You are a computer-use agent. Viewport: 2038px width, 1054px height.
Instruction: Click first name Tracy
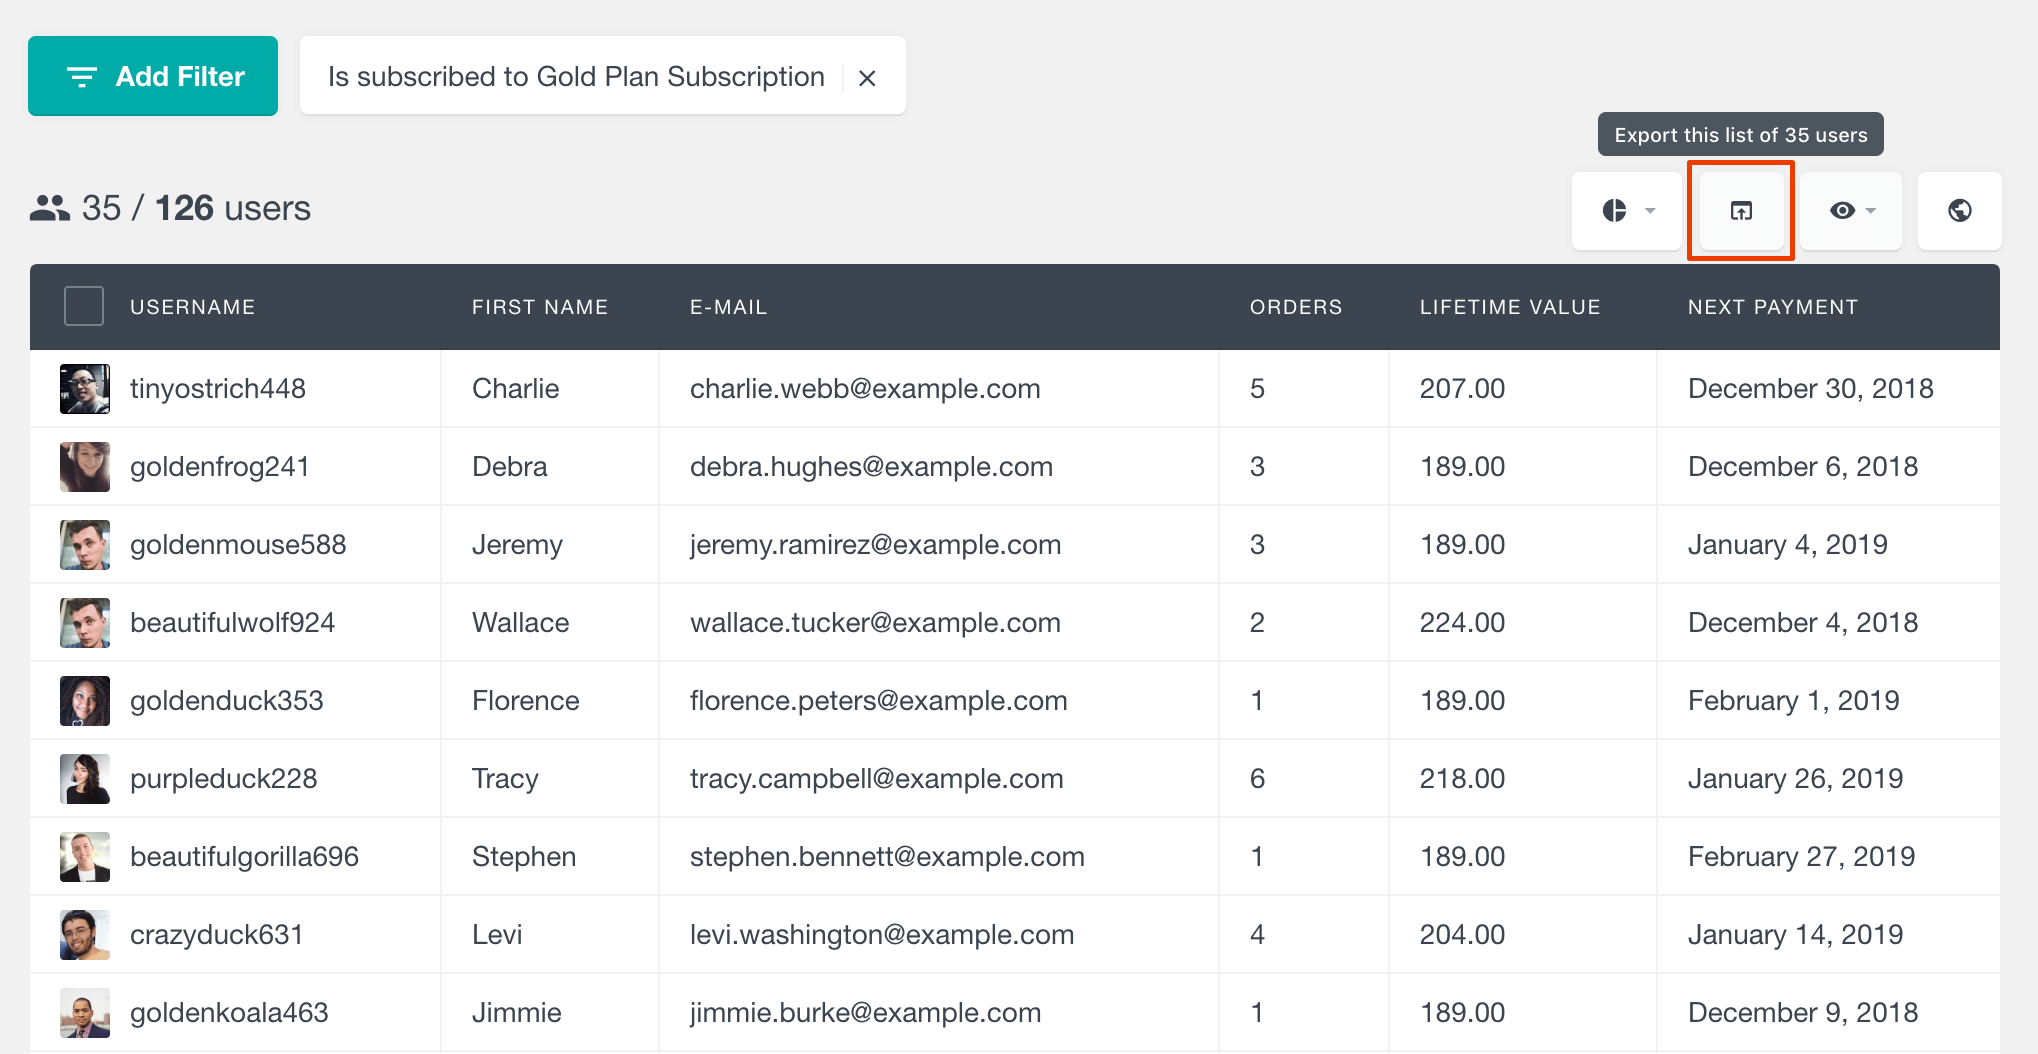(x=505, y=779)
